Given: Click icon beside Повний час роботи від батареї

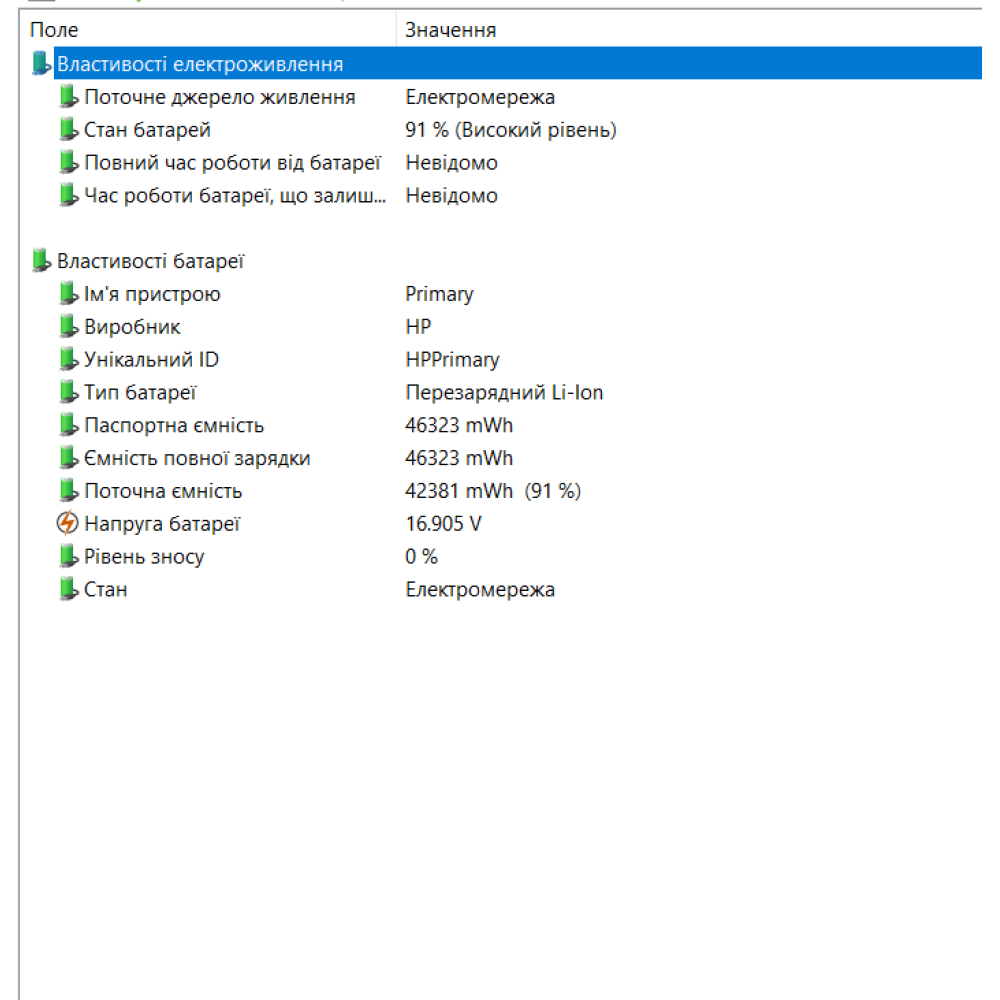Looking at the screenshot, I should coord(68,162).
